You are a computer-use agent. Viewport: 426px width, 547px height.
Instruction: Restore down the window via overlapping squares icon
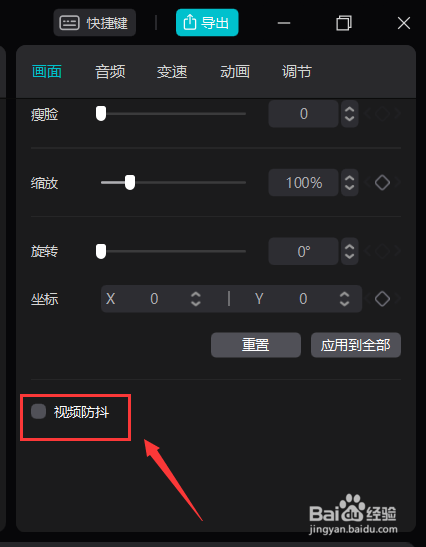344,23
